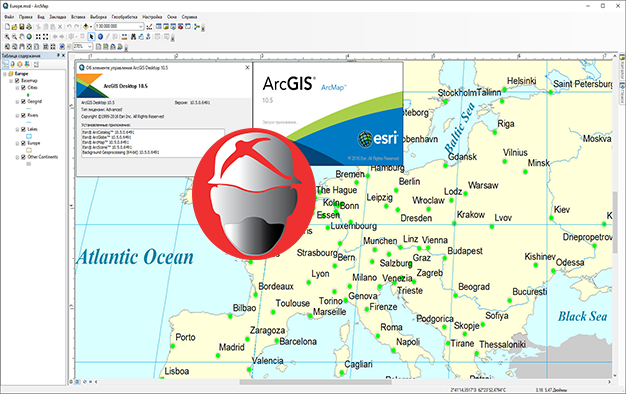Screen dimensions: 626x394
Task: Click the Zoom Whole Page layout icon
Action: tap(29, 46)
